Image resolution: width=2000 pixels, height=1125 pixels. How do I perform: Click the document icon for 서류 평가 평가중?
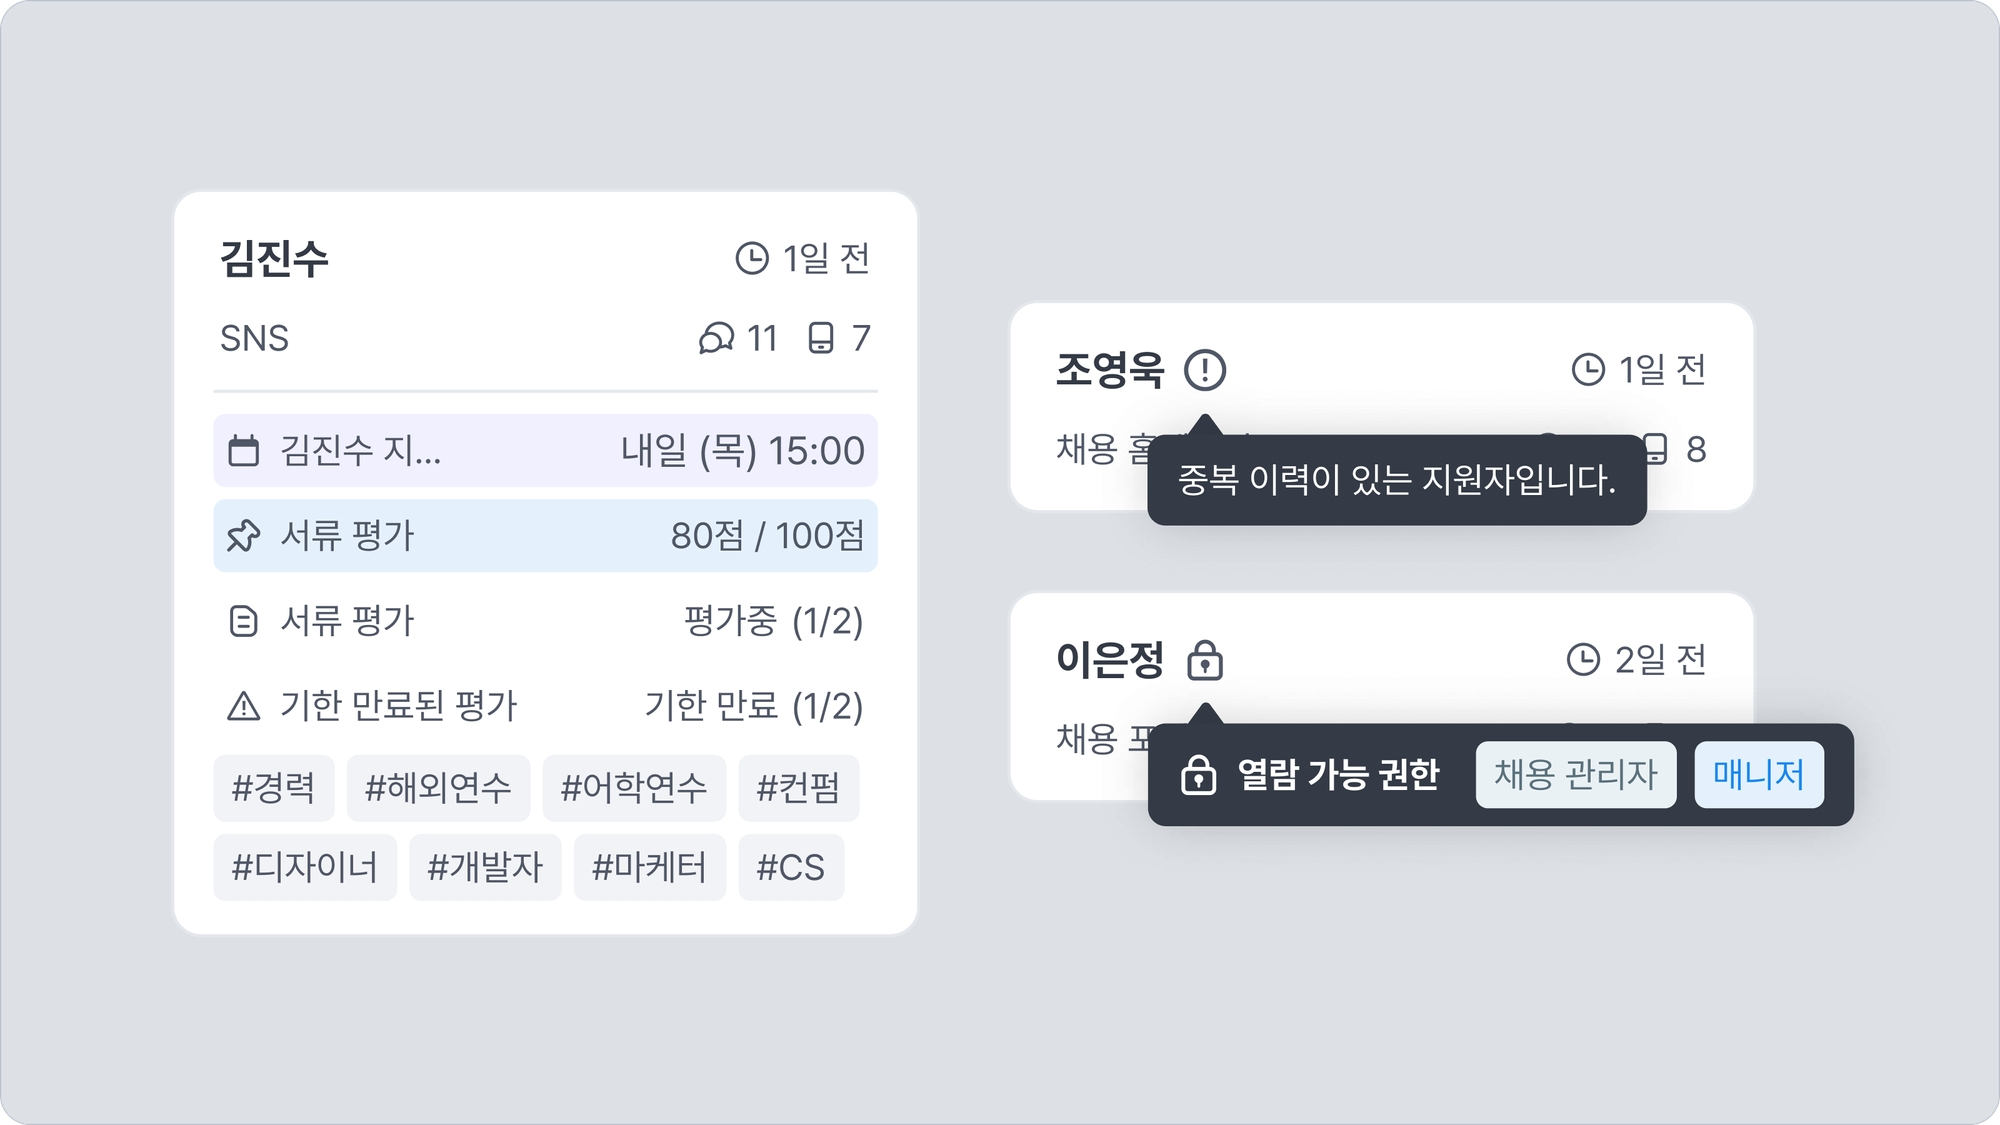click(244, 621)
